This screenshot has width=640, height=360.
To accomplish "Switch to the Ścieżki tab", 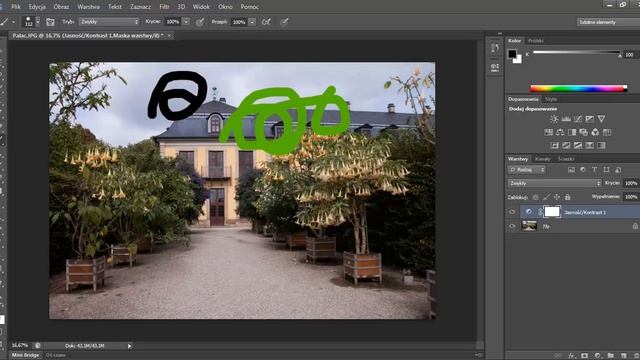I will coord(566,159).
